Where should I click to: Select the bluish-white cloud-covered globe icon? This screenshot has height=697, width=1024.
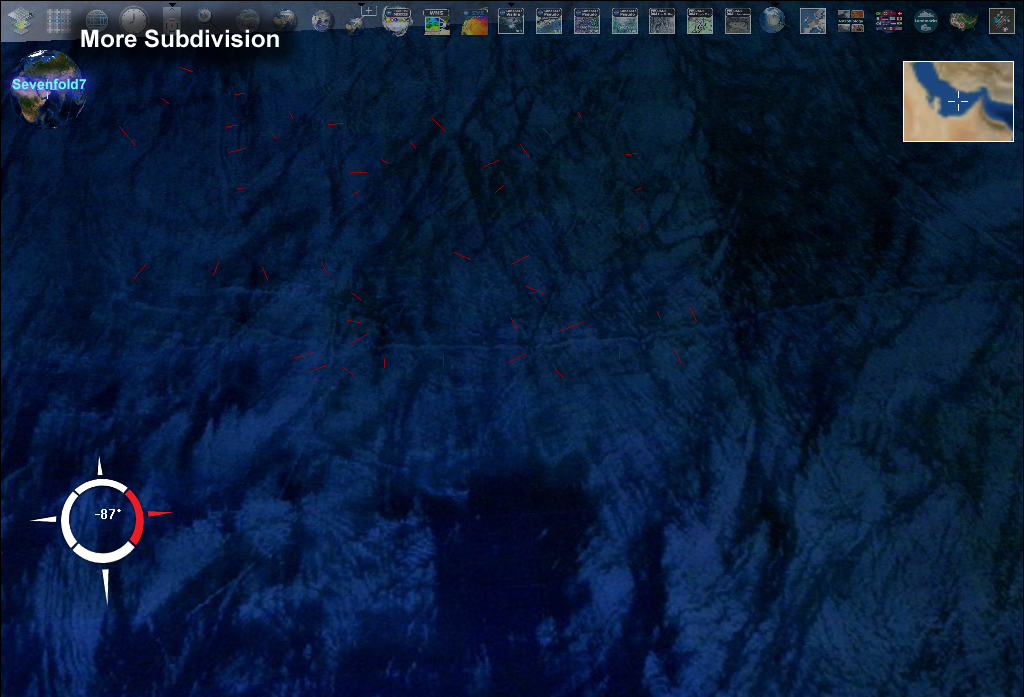pos(323,21)
